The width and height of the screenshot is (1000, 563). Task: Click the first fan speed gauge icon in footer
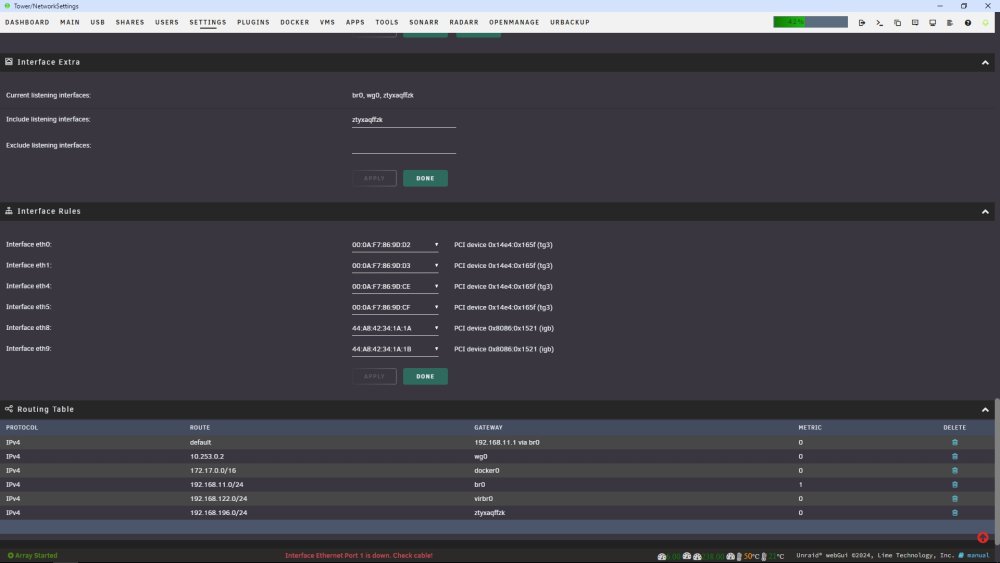point(662,556)
